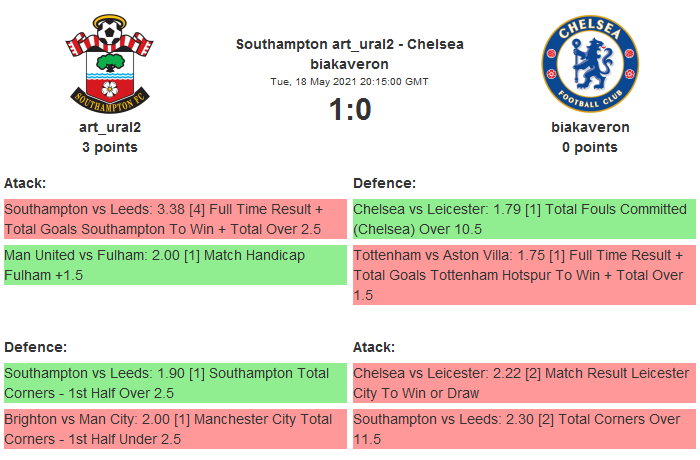Click the Southampton FC club crest

[x=110, y=62]
